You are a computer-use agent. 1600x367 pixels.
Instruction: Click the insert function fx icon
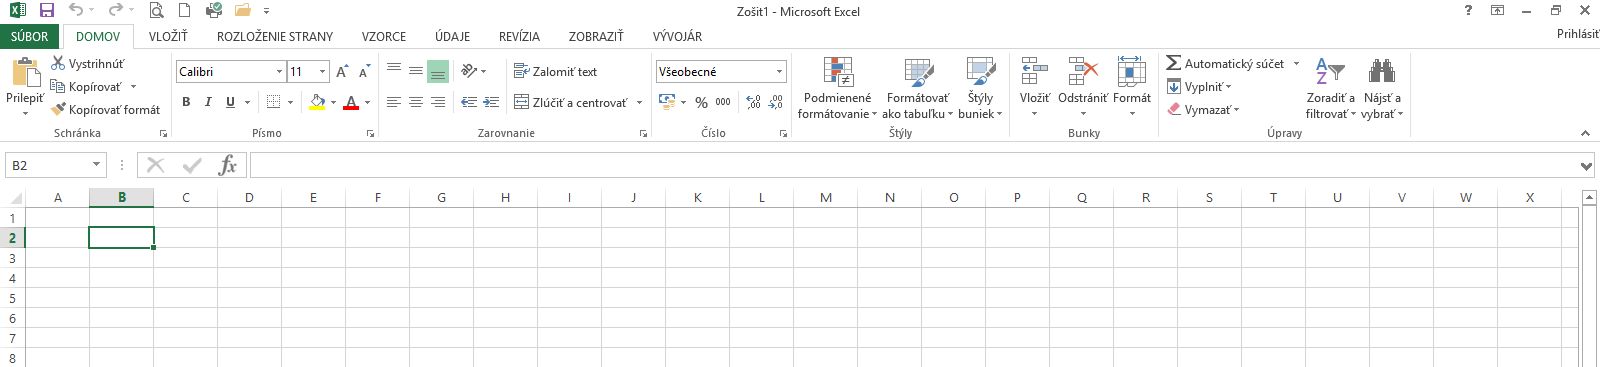click(x=227, y=166)
